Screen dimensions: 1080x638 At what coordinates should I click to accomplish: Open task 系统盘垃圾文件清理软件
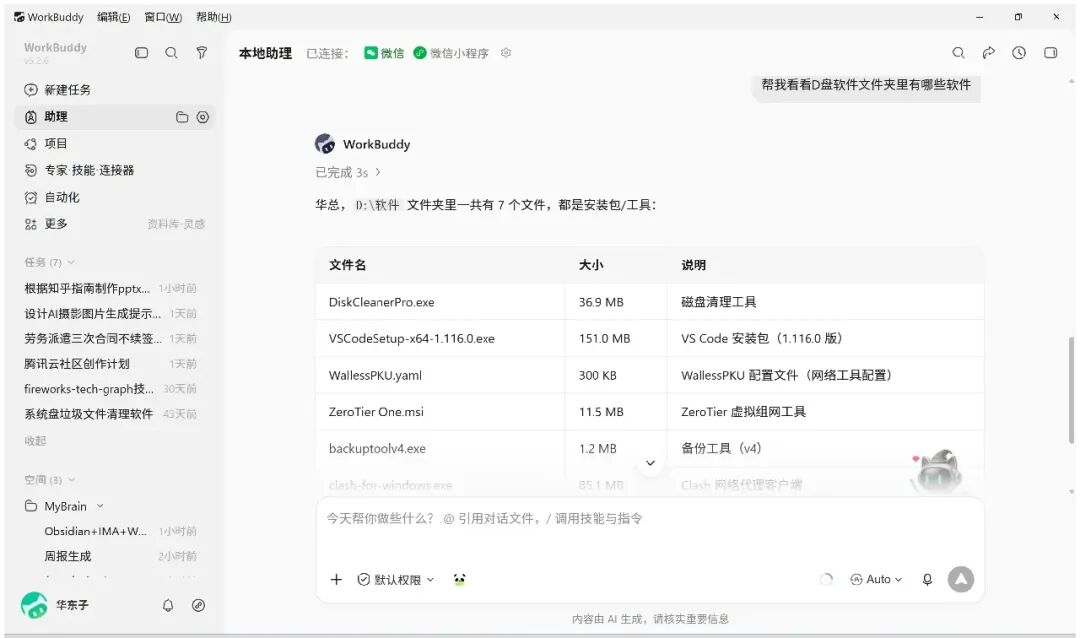click(110, 414)
